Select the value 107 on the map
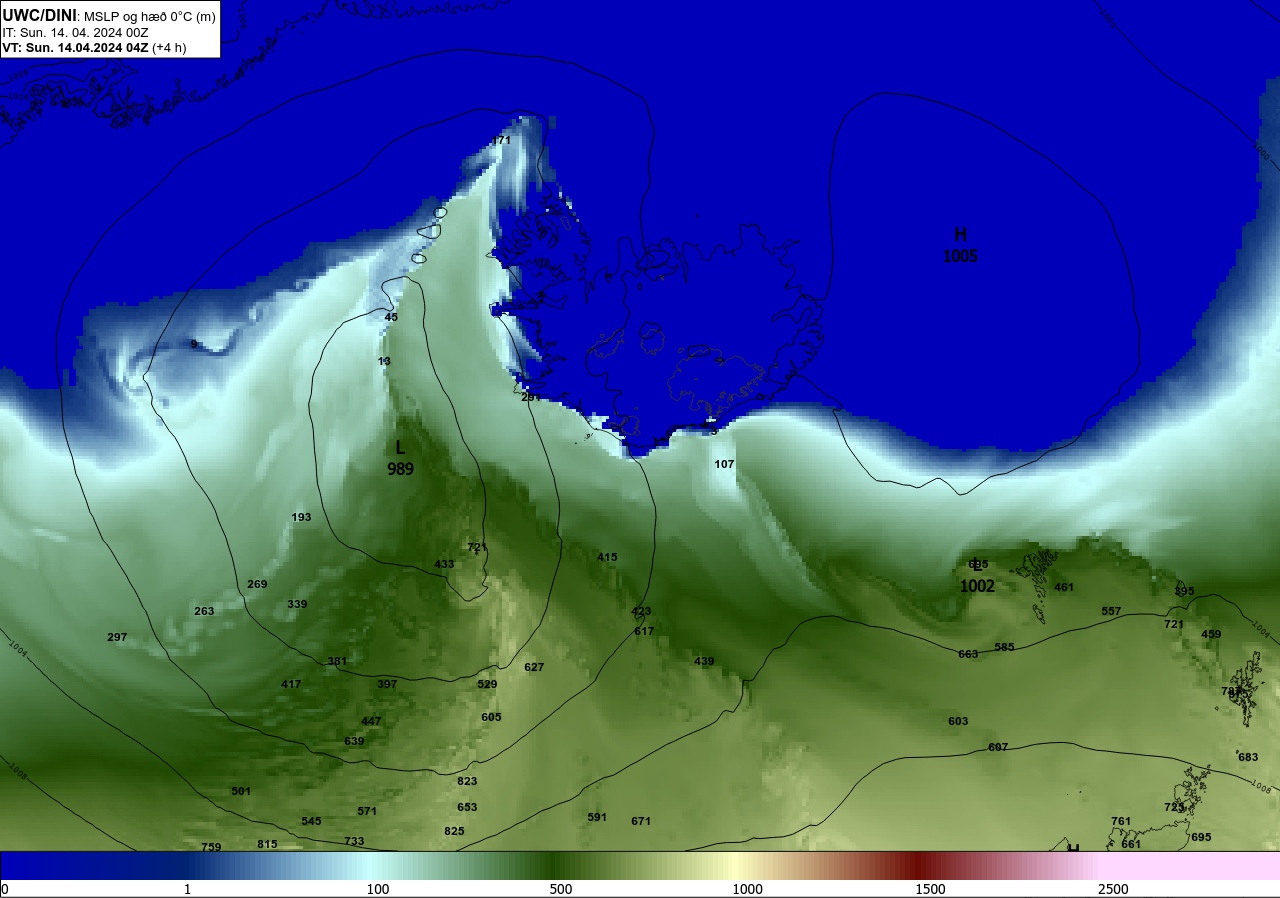 point(724,464)
